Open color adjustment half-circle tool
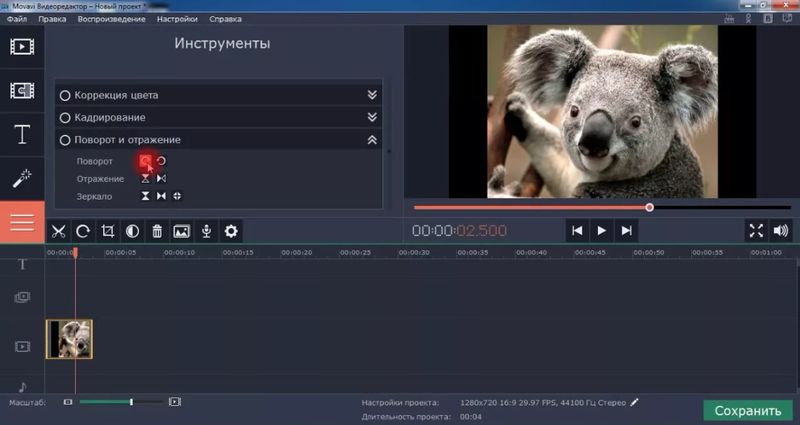This screenshot has width=800, height=425. point(132,231)
